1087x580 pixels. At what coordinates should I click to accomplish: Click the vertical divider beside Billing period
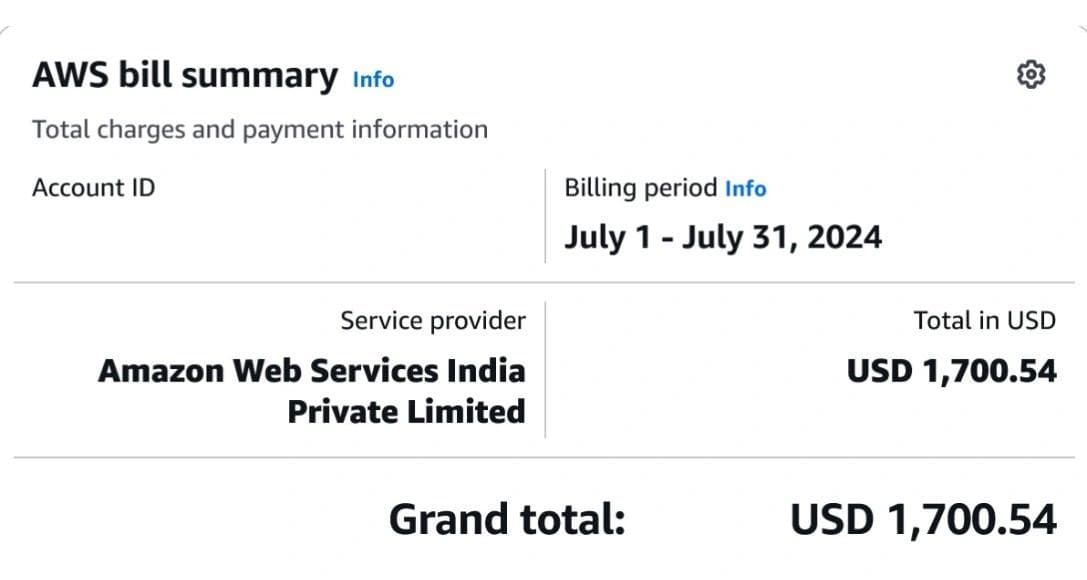click(545, 215)
